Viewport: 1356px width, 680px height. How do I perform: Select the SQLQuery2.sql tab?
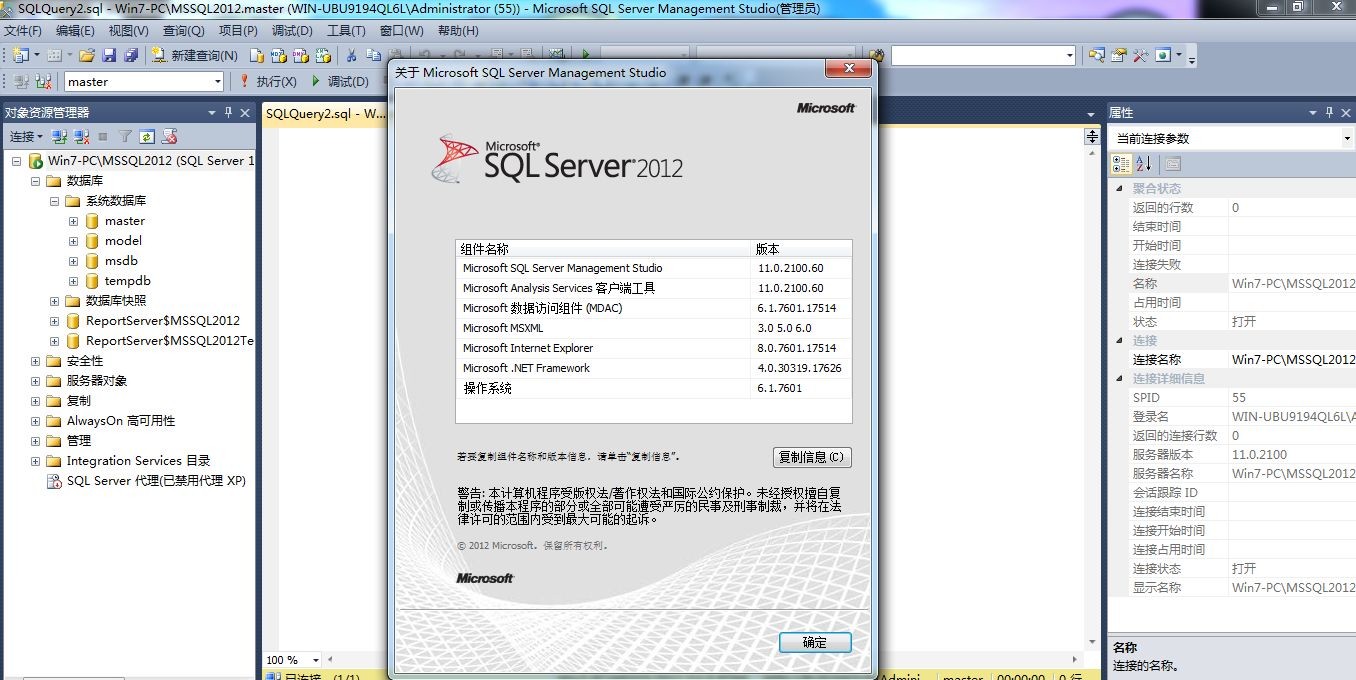[x=325, y=114]
